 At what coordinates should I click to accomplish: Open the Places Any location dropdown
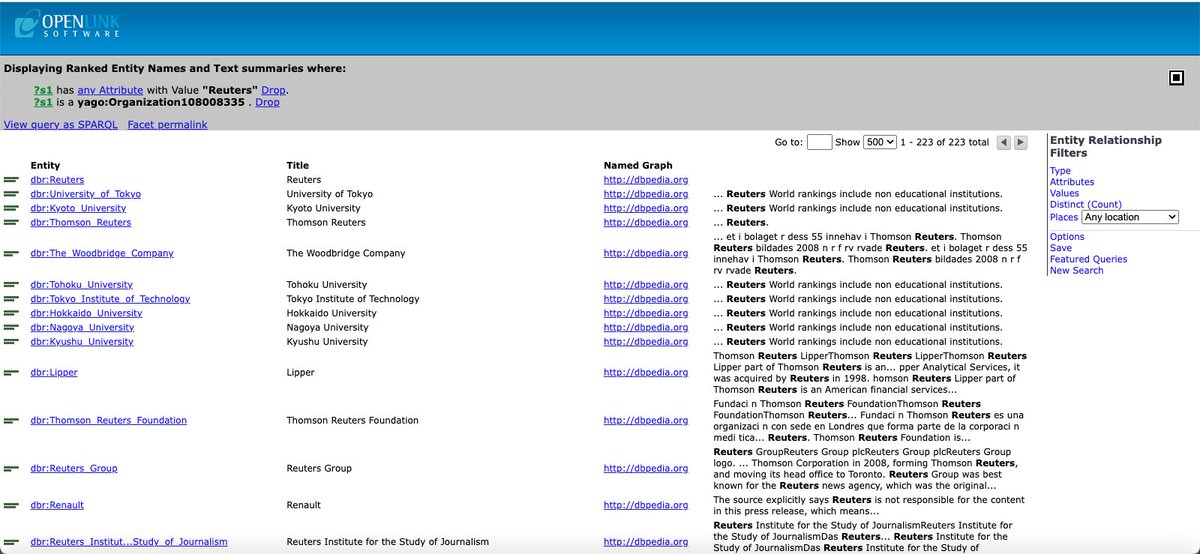(x=1130, y=217)
